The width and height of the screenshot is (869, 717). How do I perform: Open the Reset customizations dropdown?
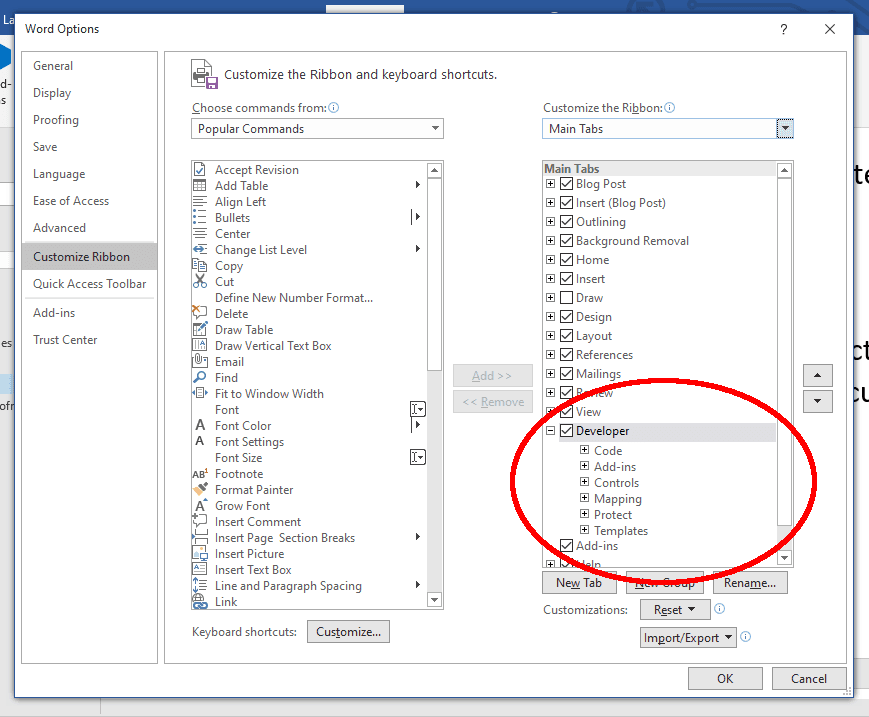(675, 610)
